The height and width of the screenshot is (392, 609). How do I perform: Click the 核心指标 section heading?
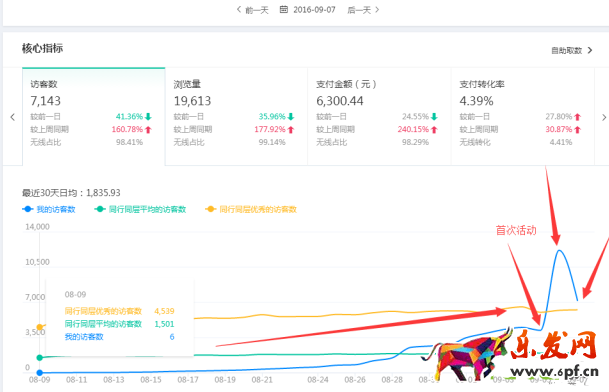[x=42, y=49]
